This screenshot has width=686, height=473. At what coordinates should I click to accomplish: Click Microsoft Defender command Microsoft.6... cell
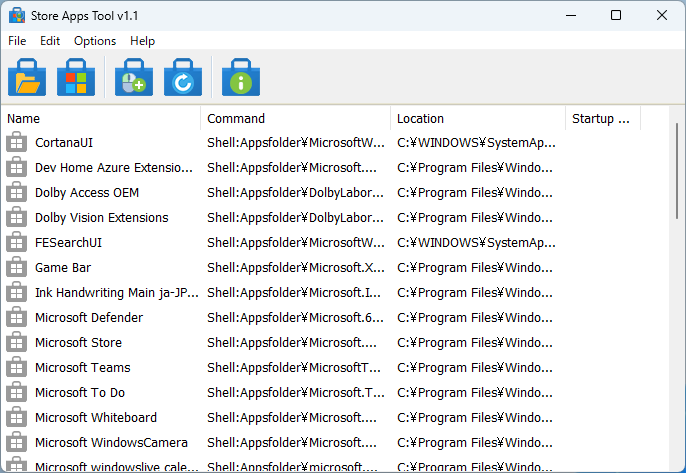coord(295,317)
